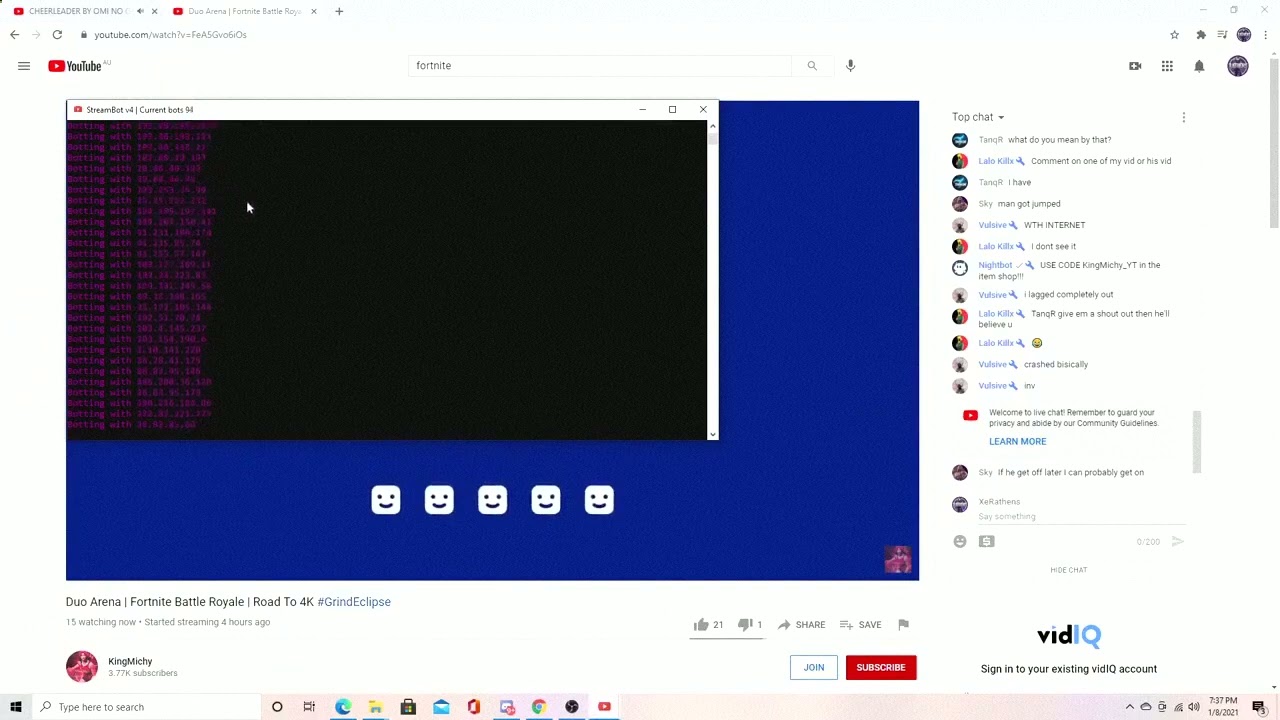Viewport: 1280px width, 720px height.
Task: Open the KingMichy channel avatar
Action: (x=82, y=667)
